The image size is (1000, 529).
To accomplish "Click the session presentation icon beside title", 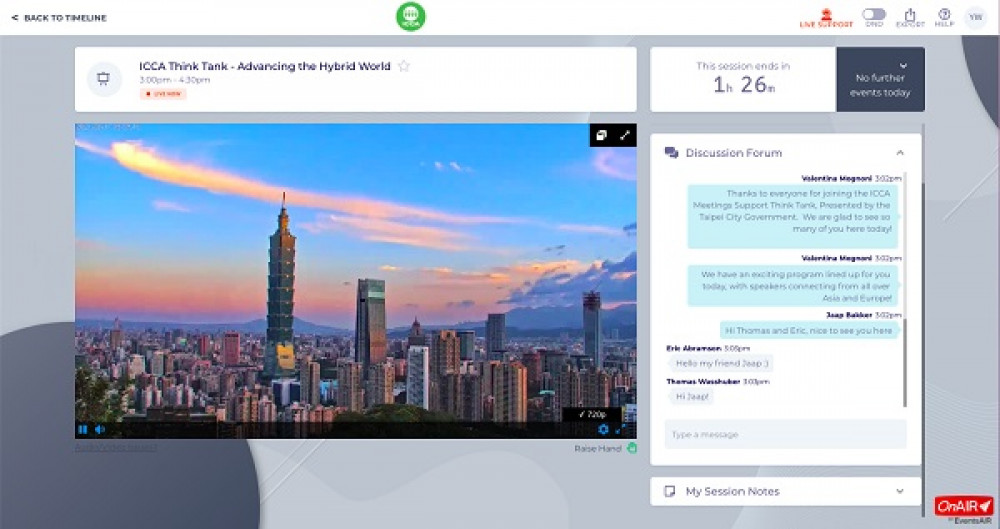I will click(x=103, y=79).
